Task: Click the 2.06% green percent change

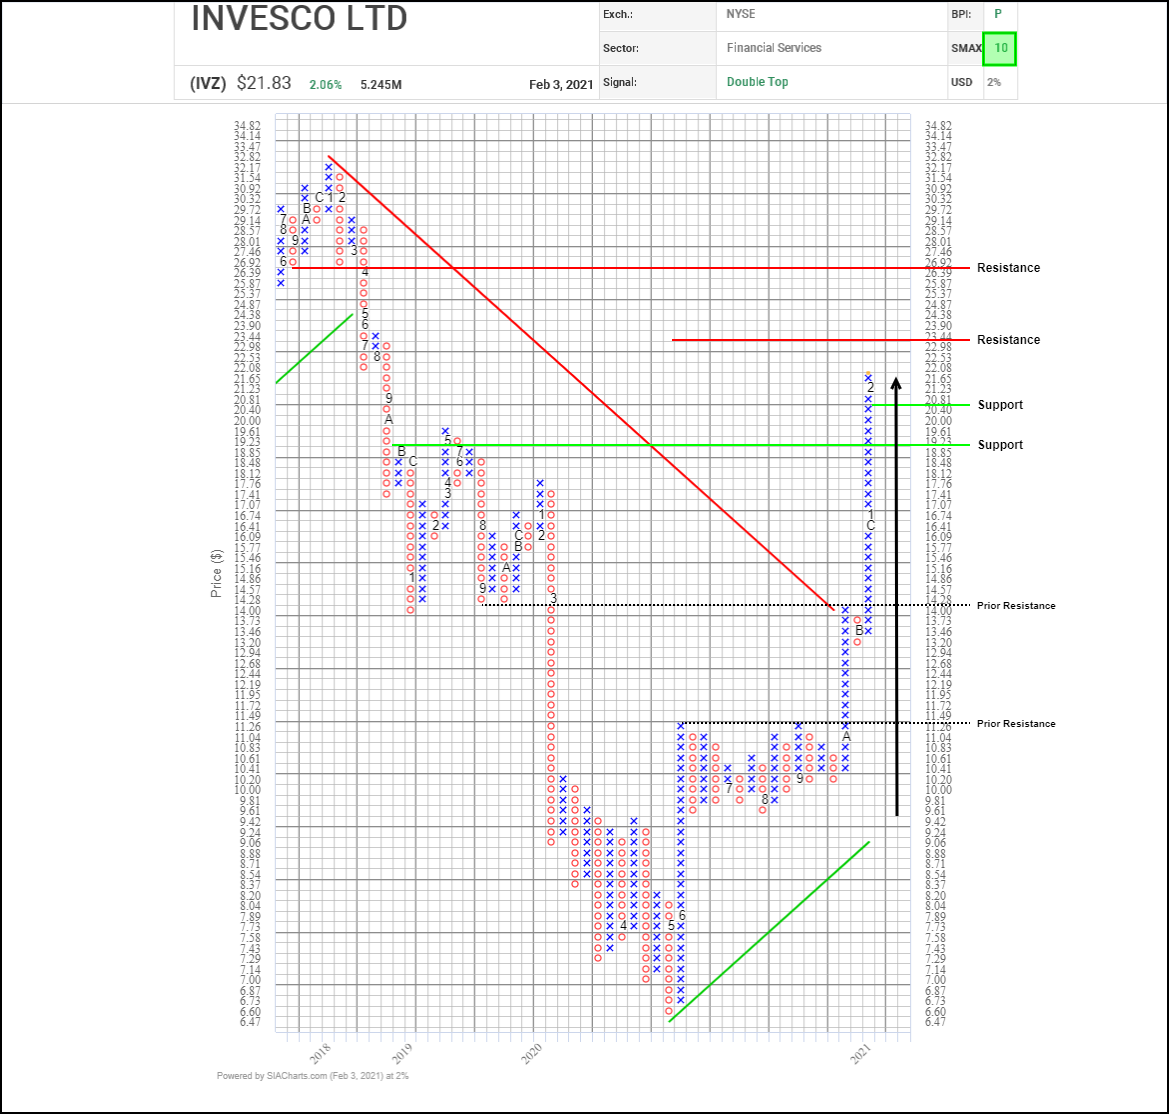Action: click(324, 85)
